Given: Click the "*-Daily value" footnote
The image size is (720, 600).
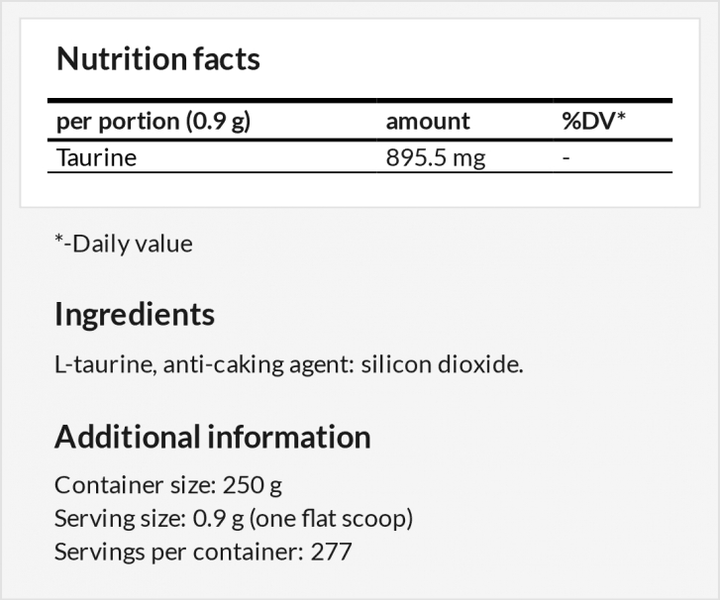Looking at the screenshot, I should pos(123,243).
